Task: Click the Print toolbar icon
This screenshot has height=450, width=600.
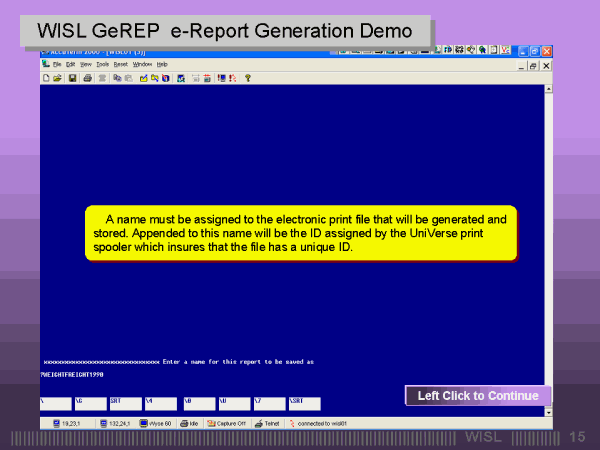Action: tap(88, 77)
